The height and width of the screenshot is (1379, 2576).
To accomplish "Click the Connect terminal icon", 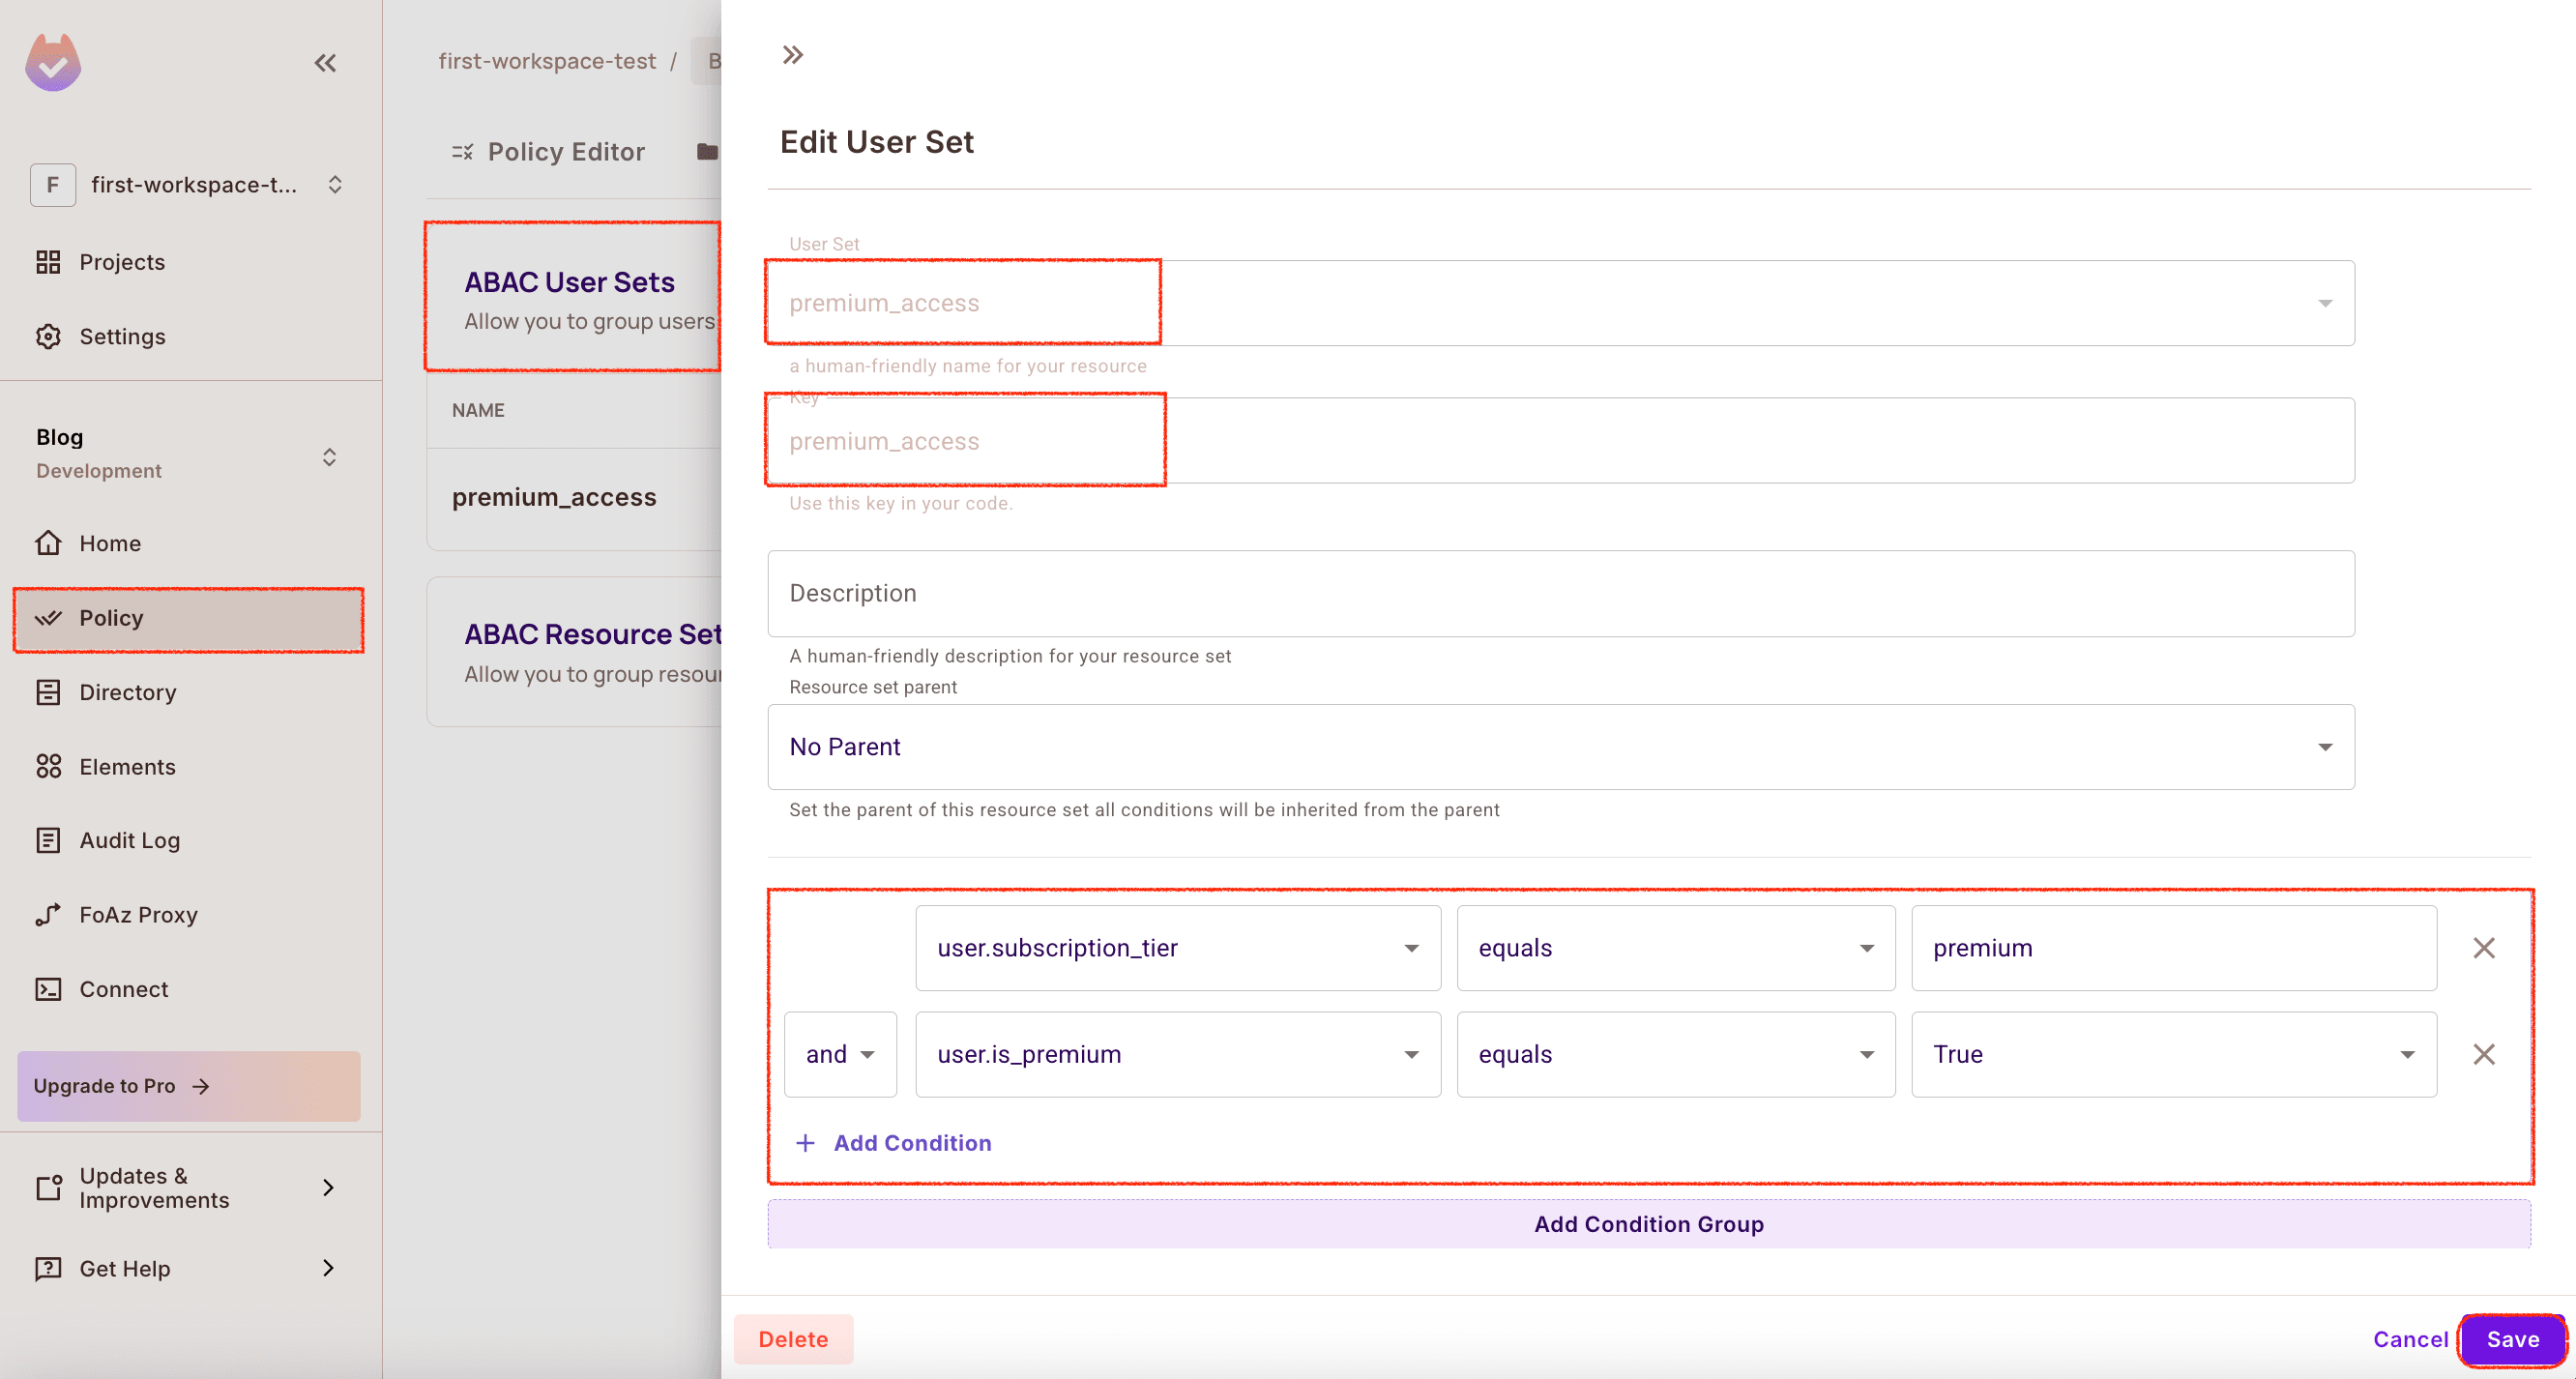I will click(x=48, y=989).
